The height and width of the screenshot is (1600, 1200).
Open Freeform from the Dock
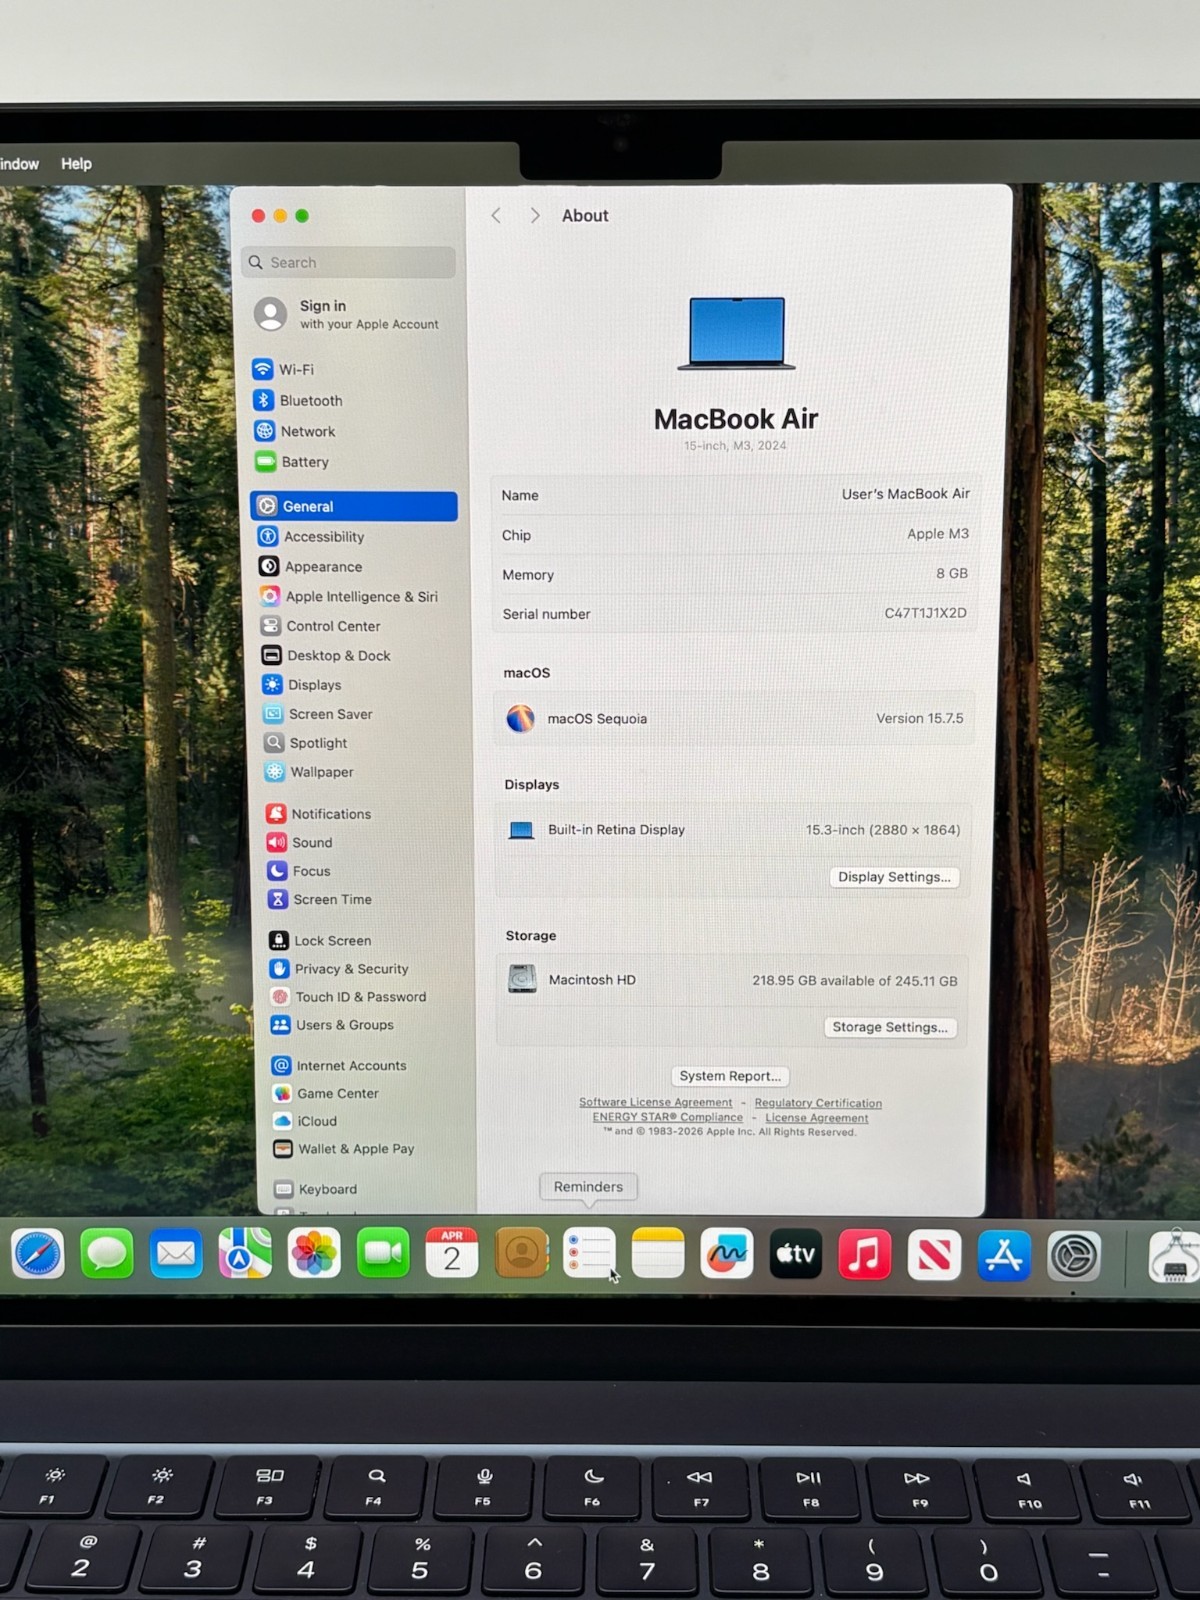point(727,1254)
